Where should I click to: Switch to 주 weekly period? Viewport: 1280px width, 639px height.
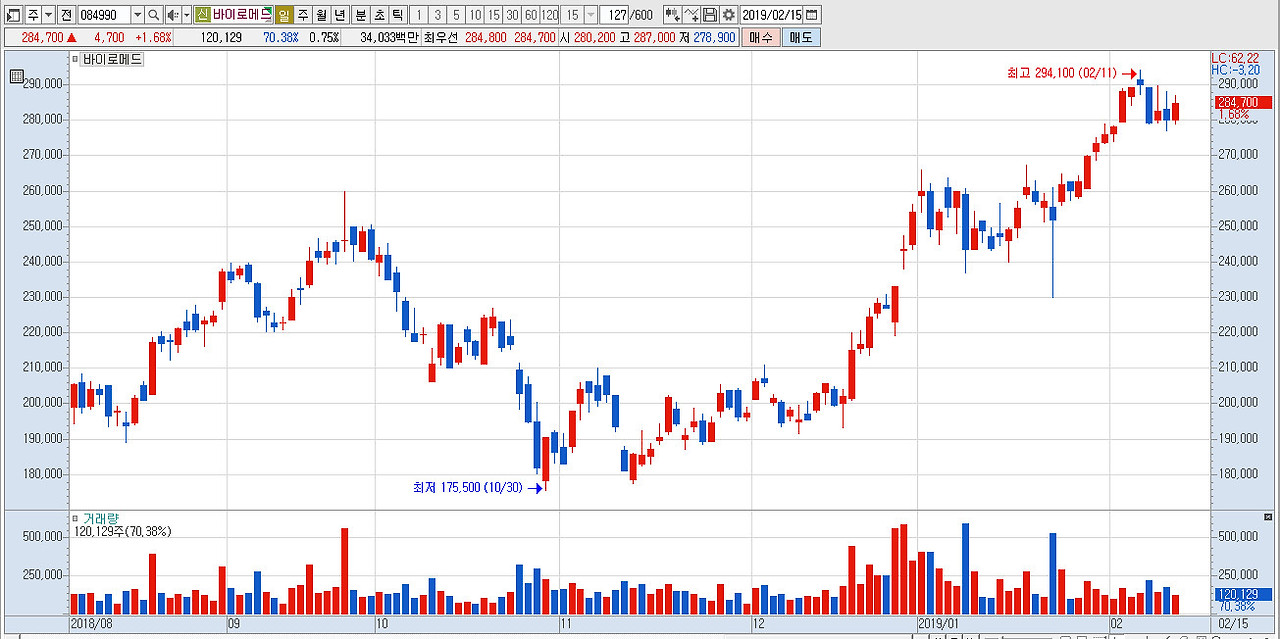(302, 15)
